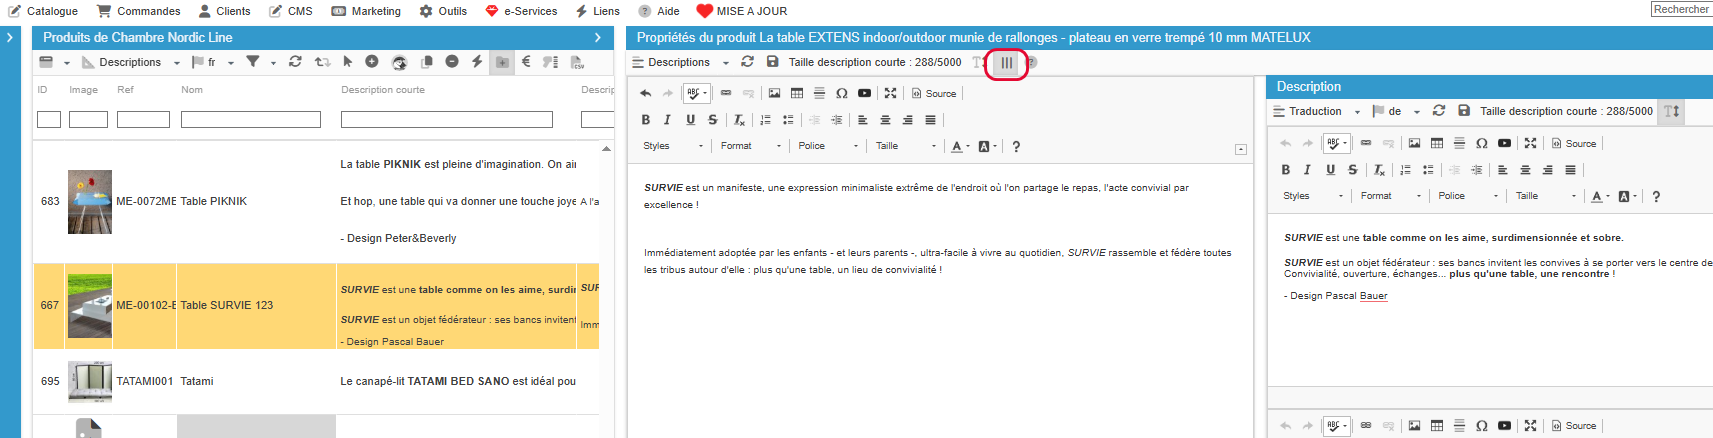Insert a table in the middle editor
This screenshot has height=438, width=1713.
tap(797, 93)
